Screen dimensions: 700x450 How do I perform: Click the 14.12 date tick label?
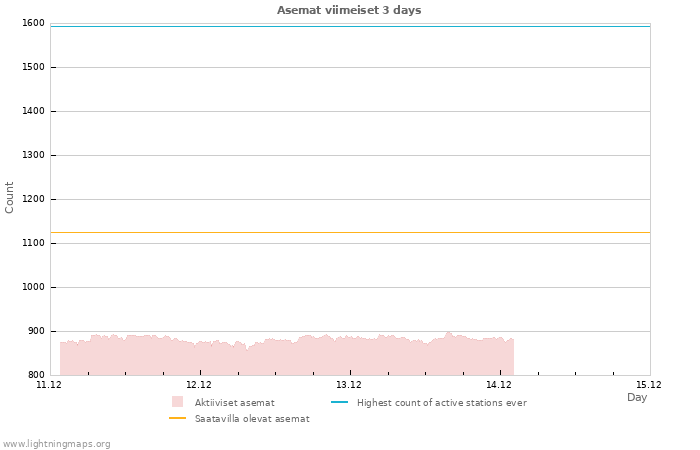(x=499, y=384)
